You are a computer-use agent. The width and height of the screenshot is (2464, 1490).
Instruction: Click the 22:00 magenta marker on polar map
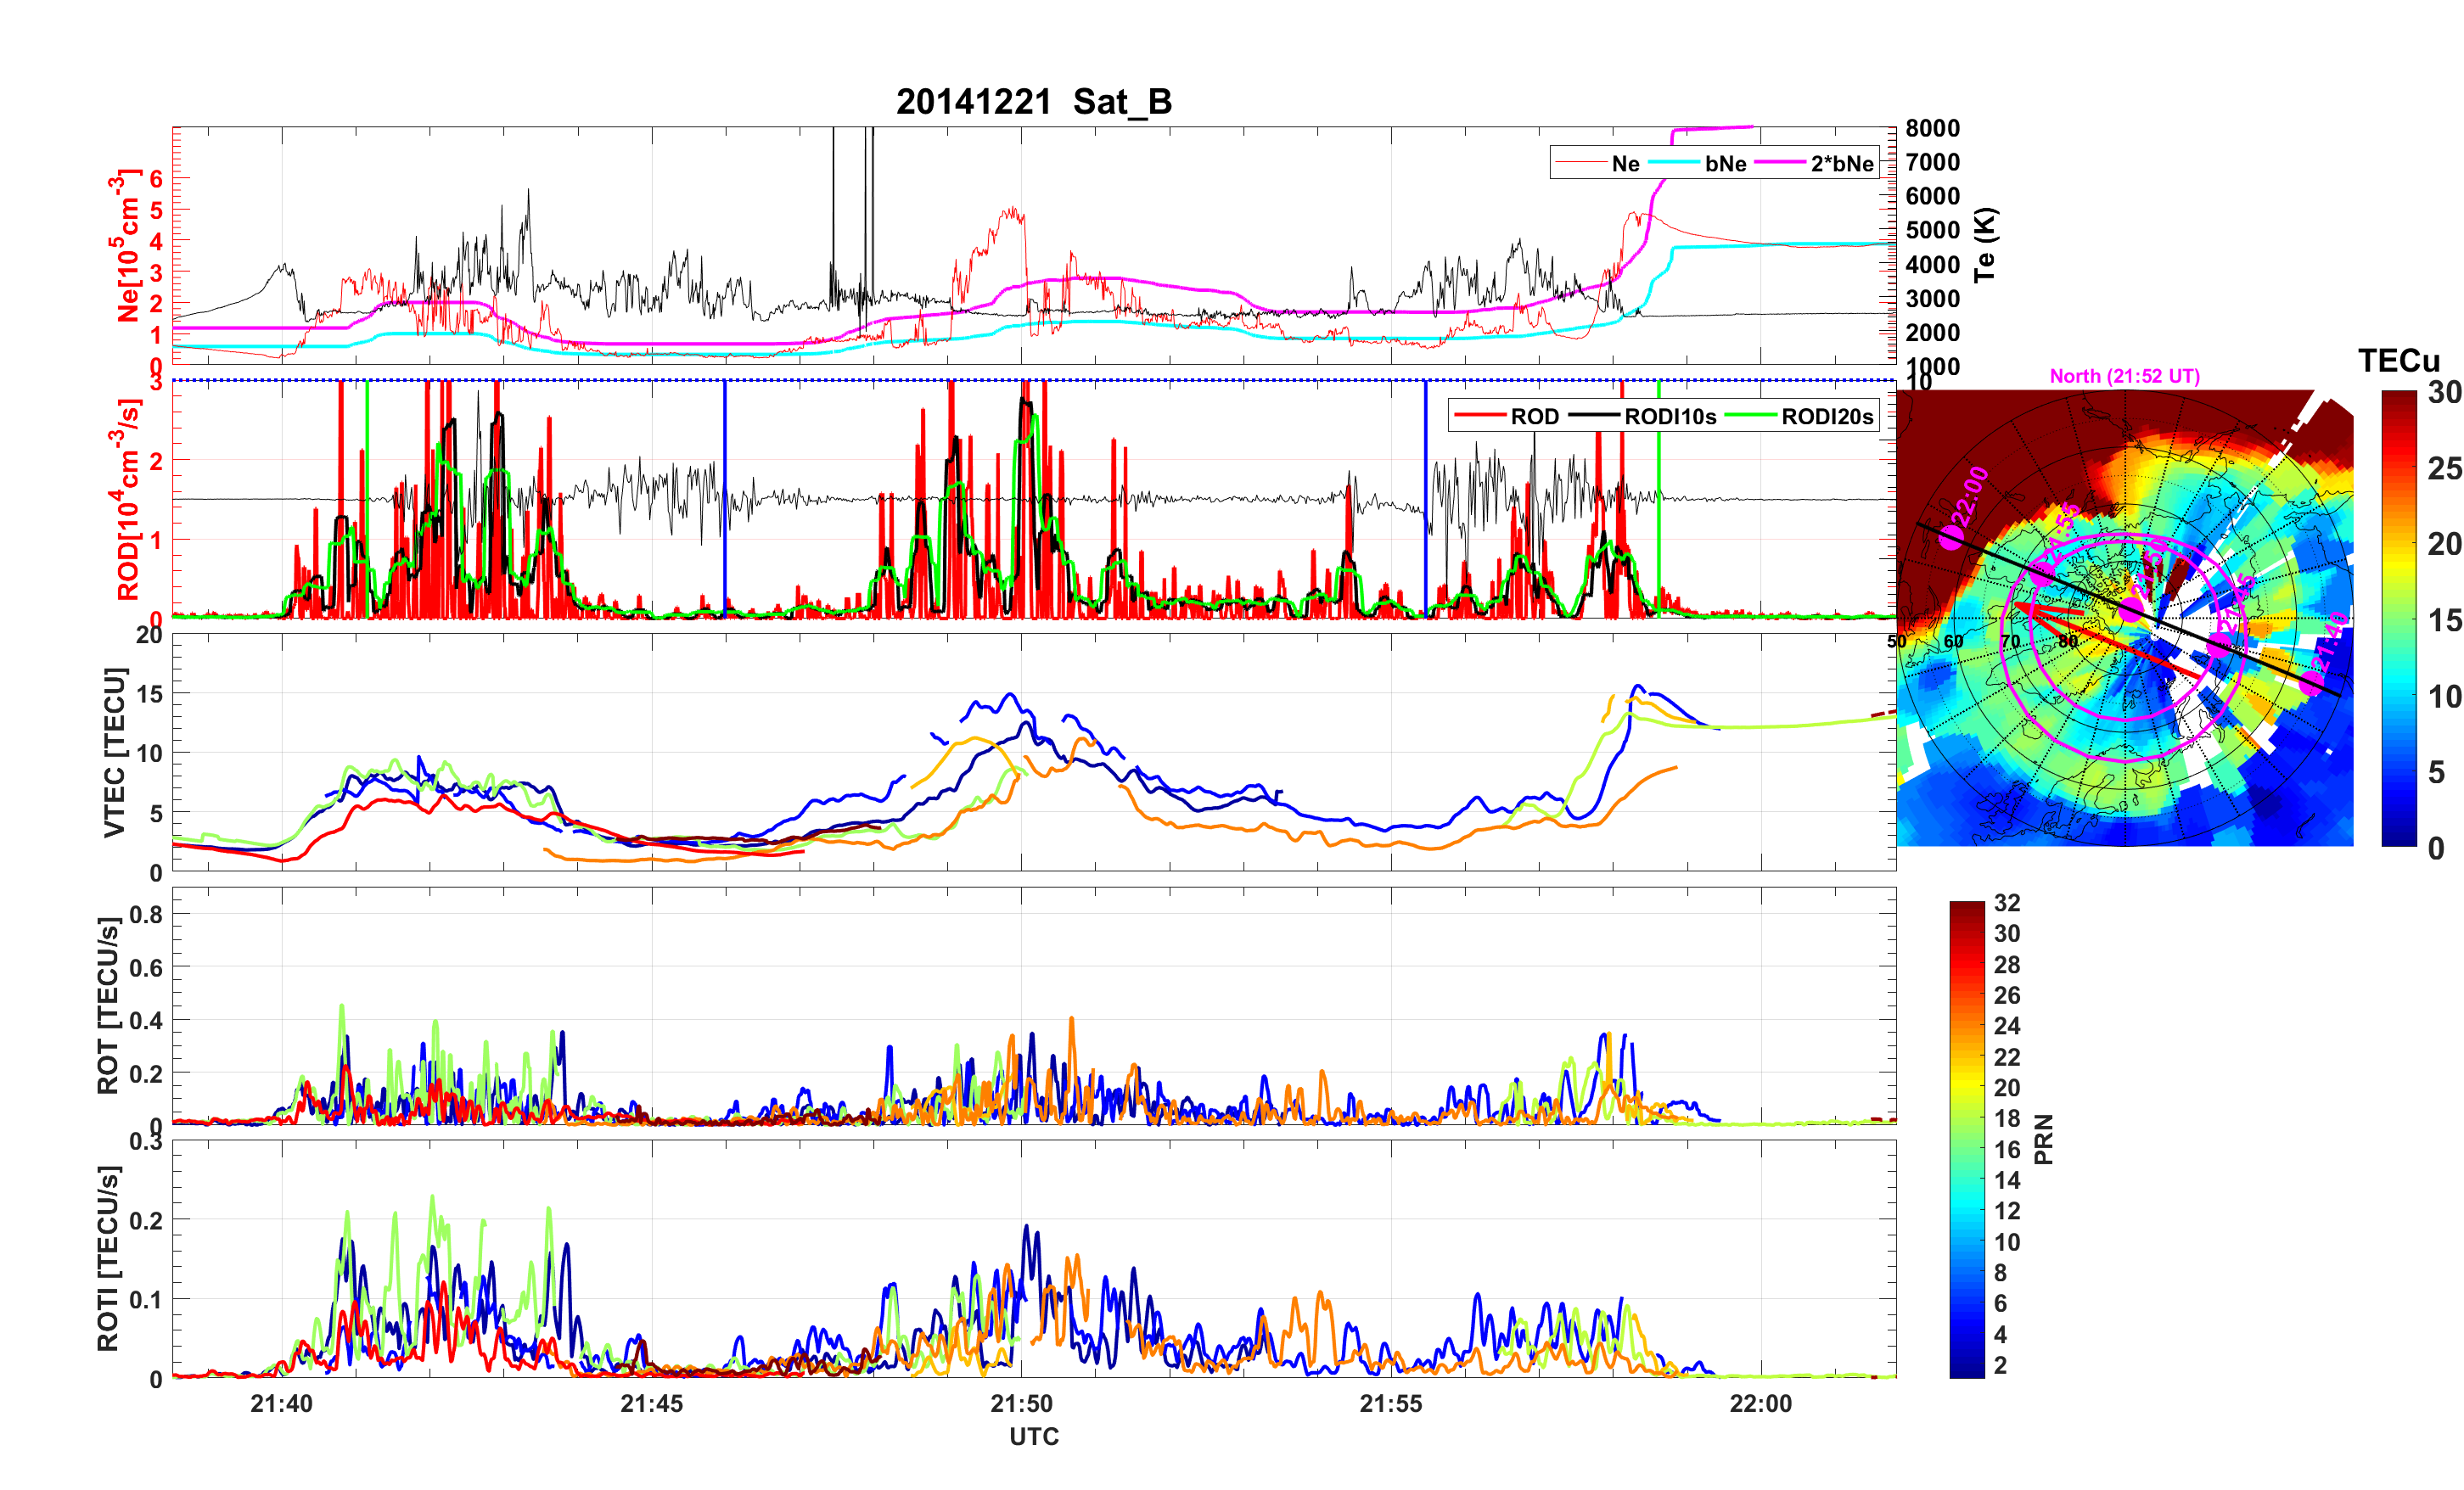[x=1950, y=539]
